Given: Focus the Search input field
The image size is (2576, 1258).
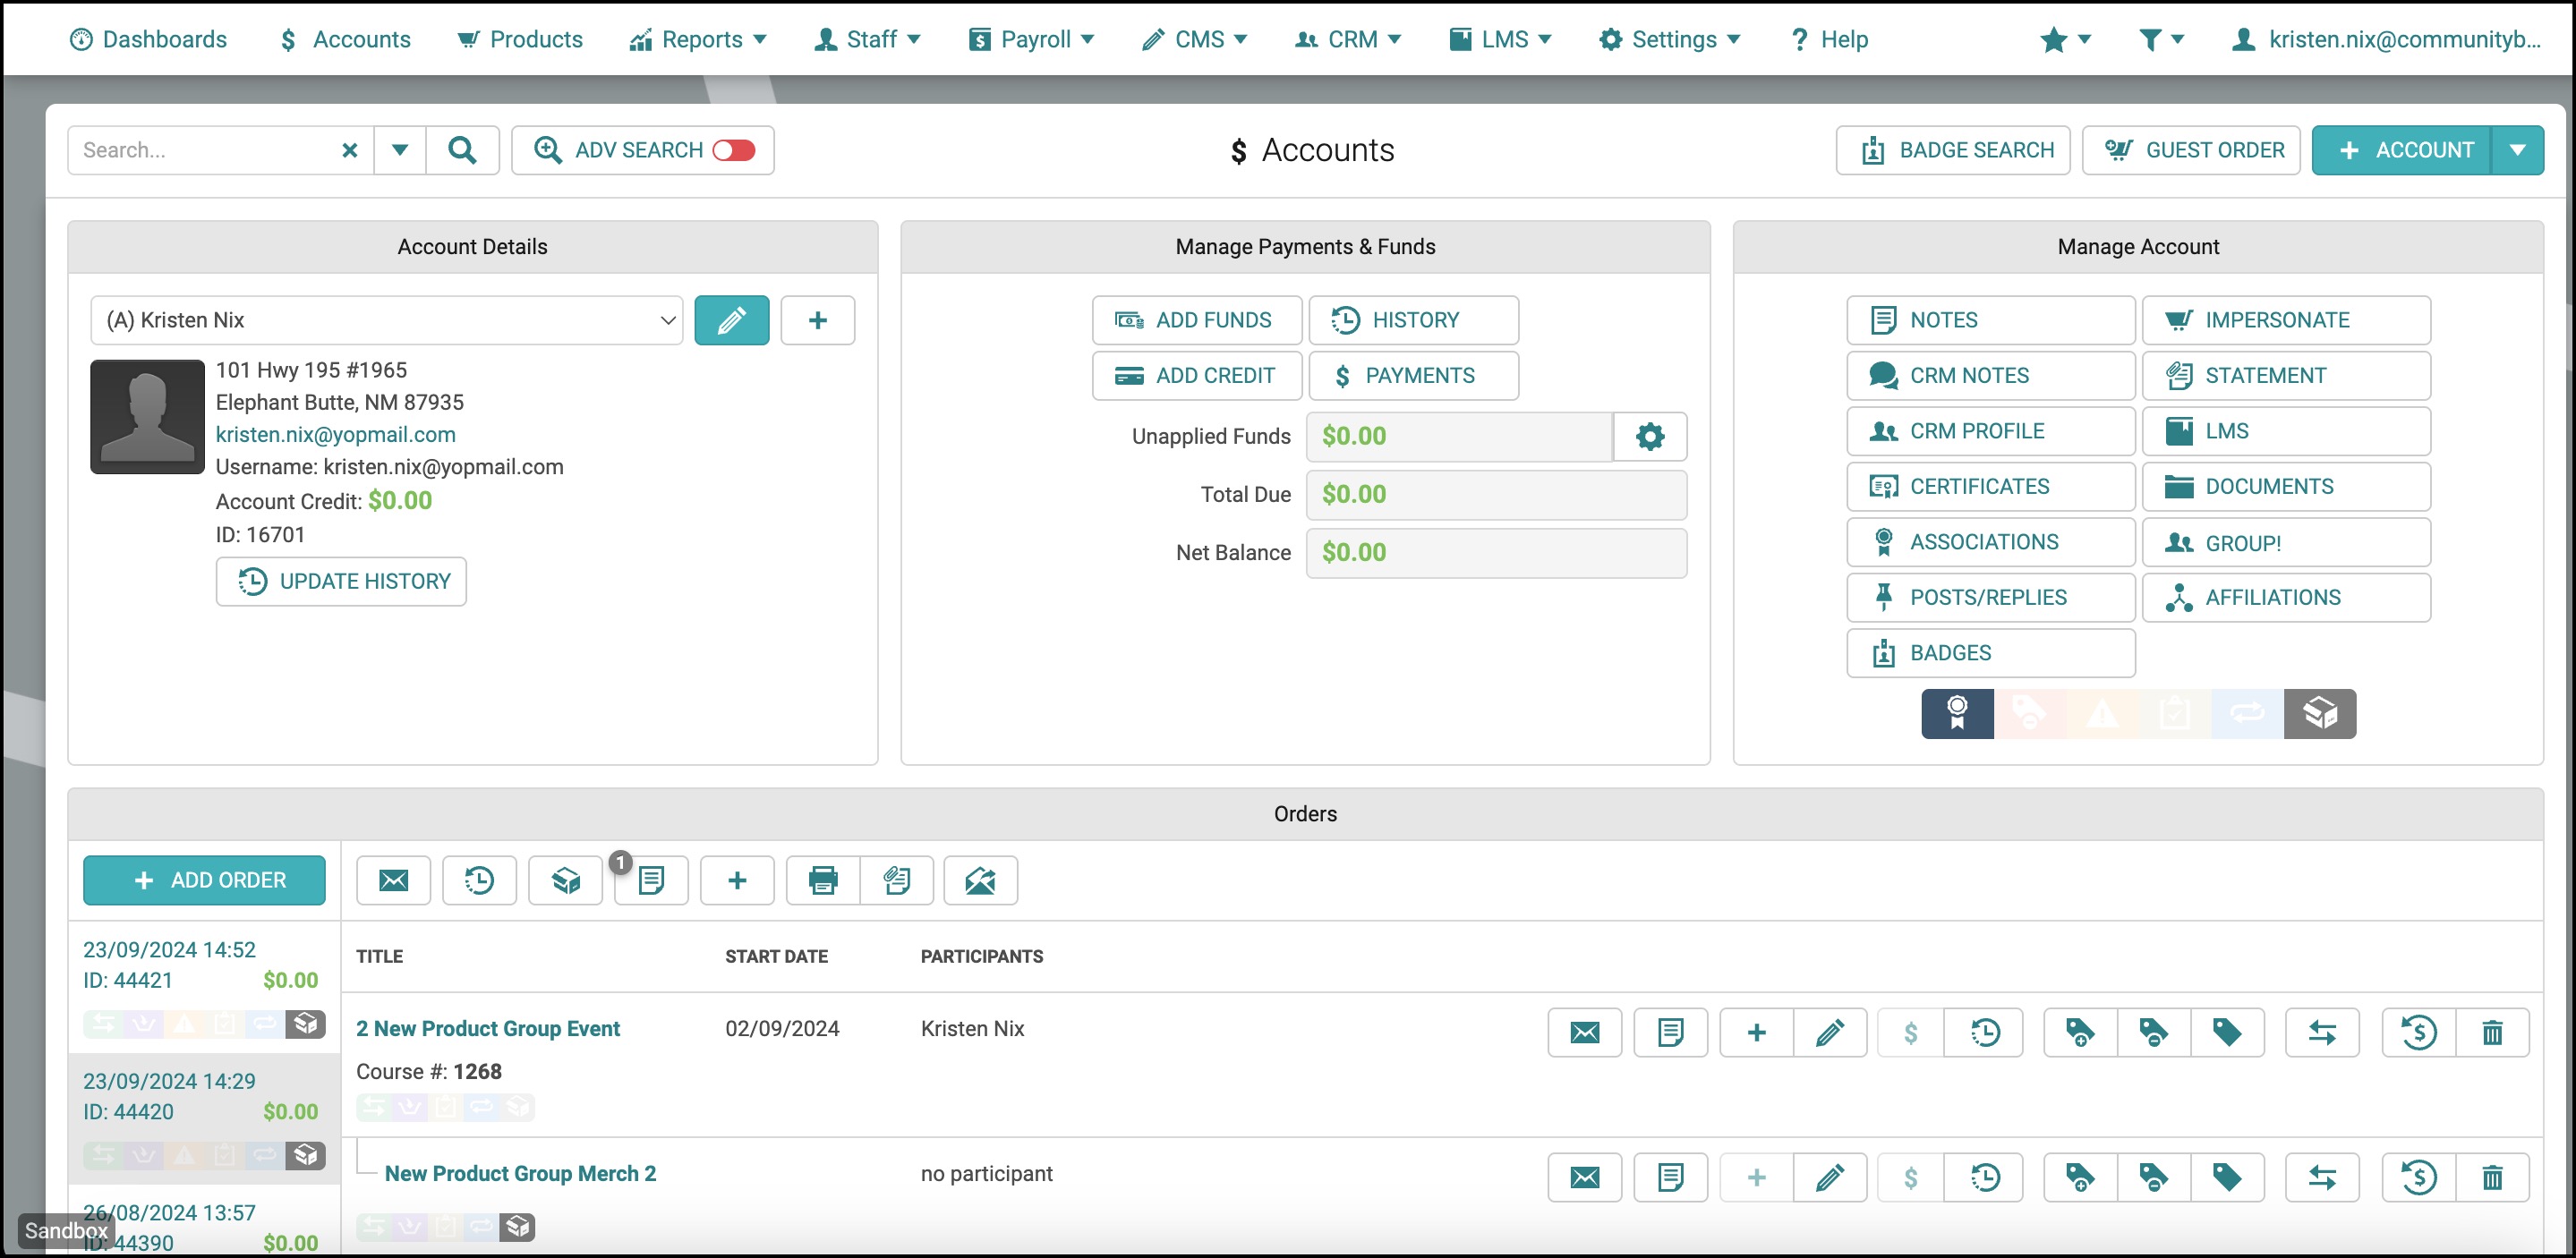Looking at the screenshot, I should tap(205, 150).
